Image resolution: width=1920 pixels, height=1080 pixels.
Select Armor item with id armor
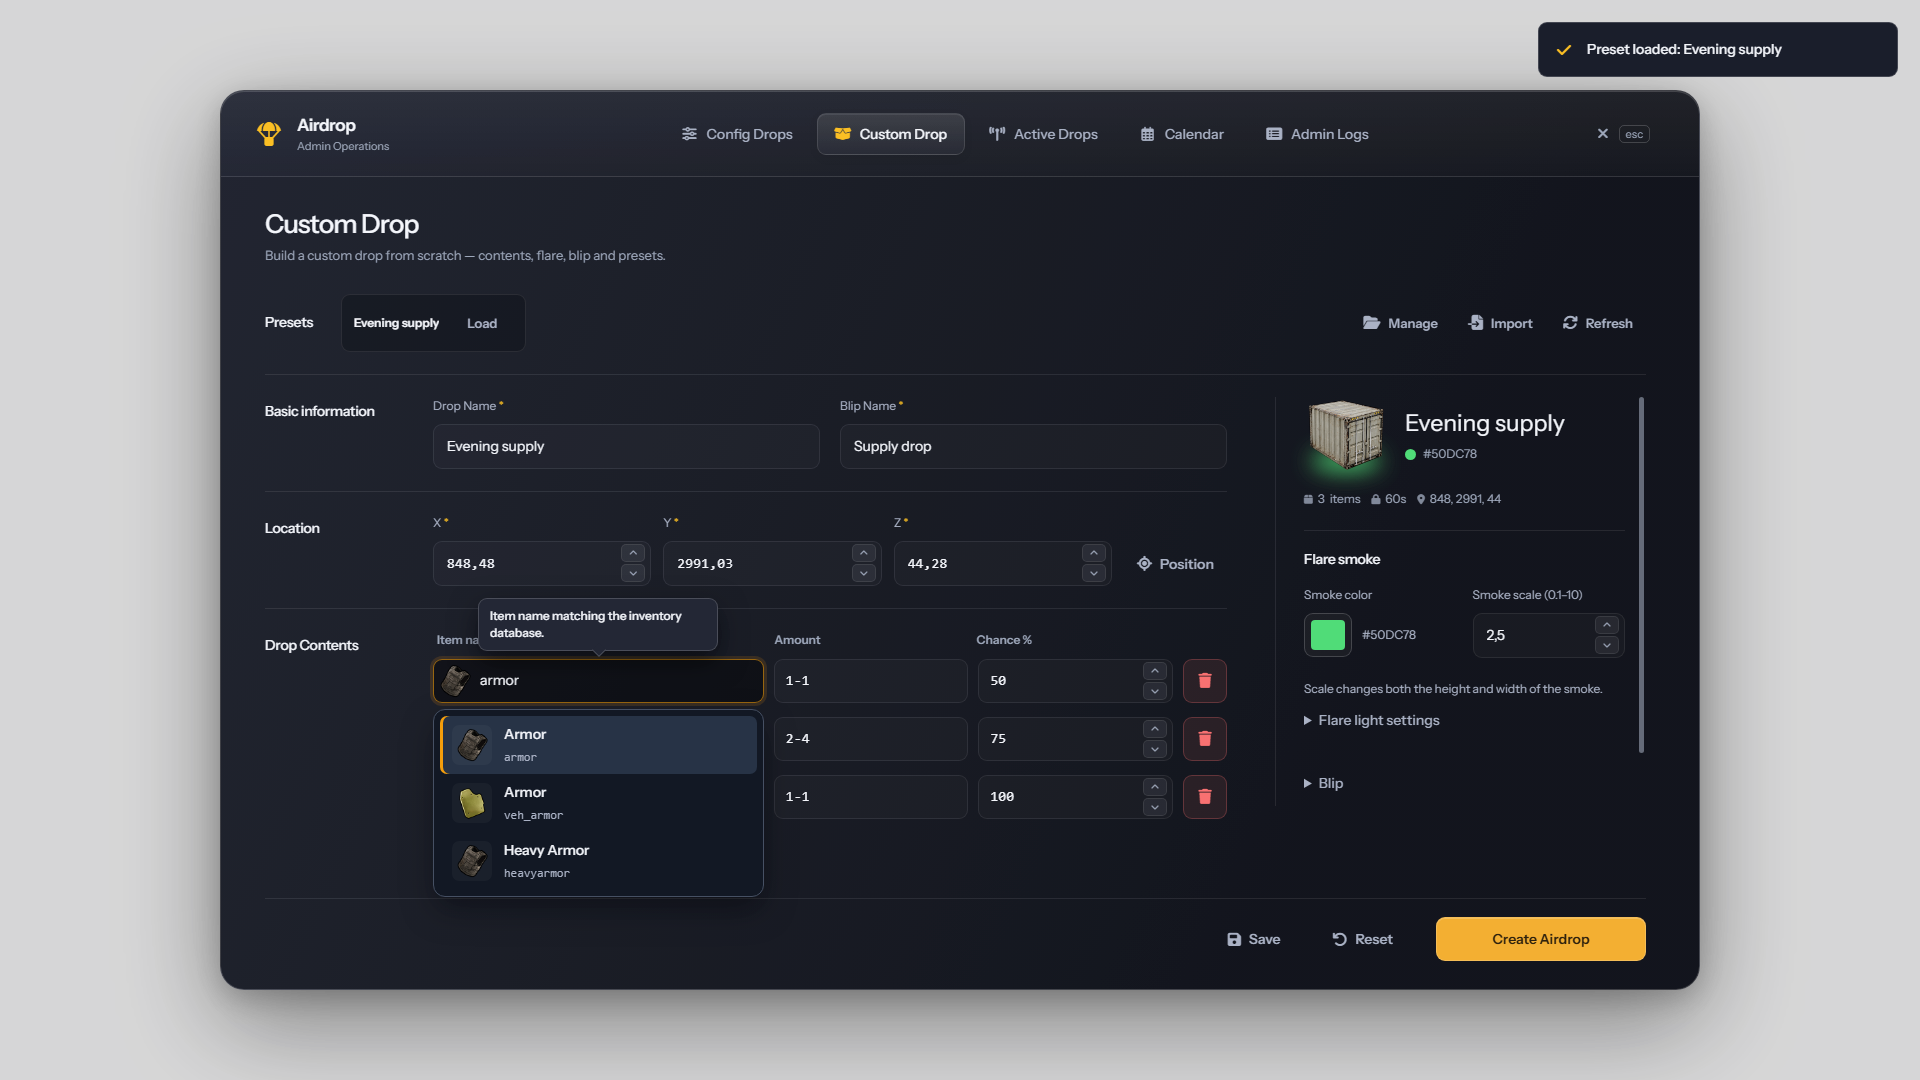coord(598,745)
